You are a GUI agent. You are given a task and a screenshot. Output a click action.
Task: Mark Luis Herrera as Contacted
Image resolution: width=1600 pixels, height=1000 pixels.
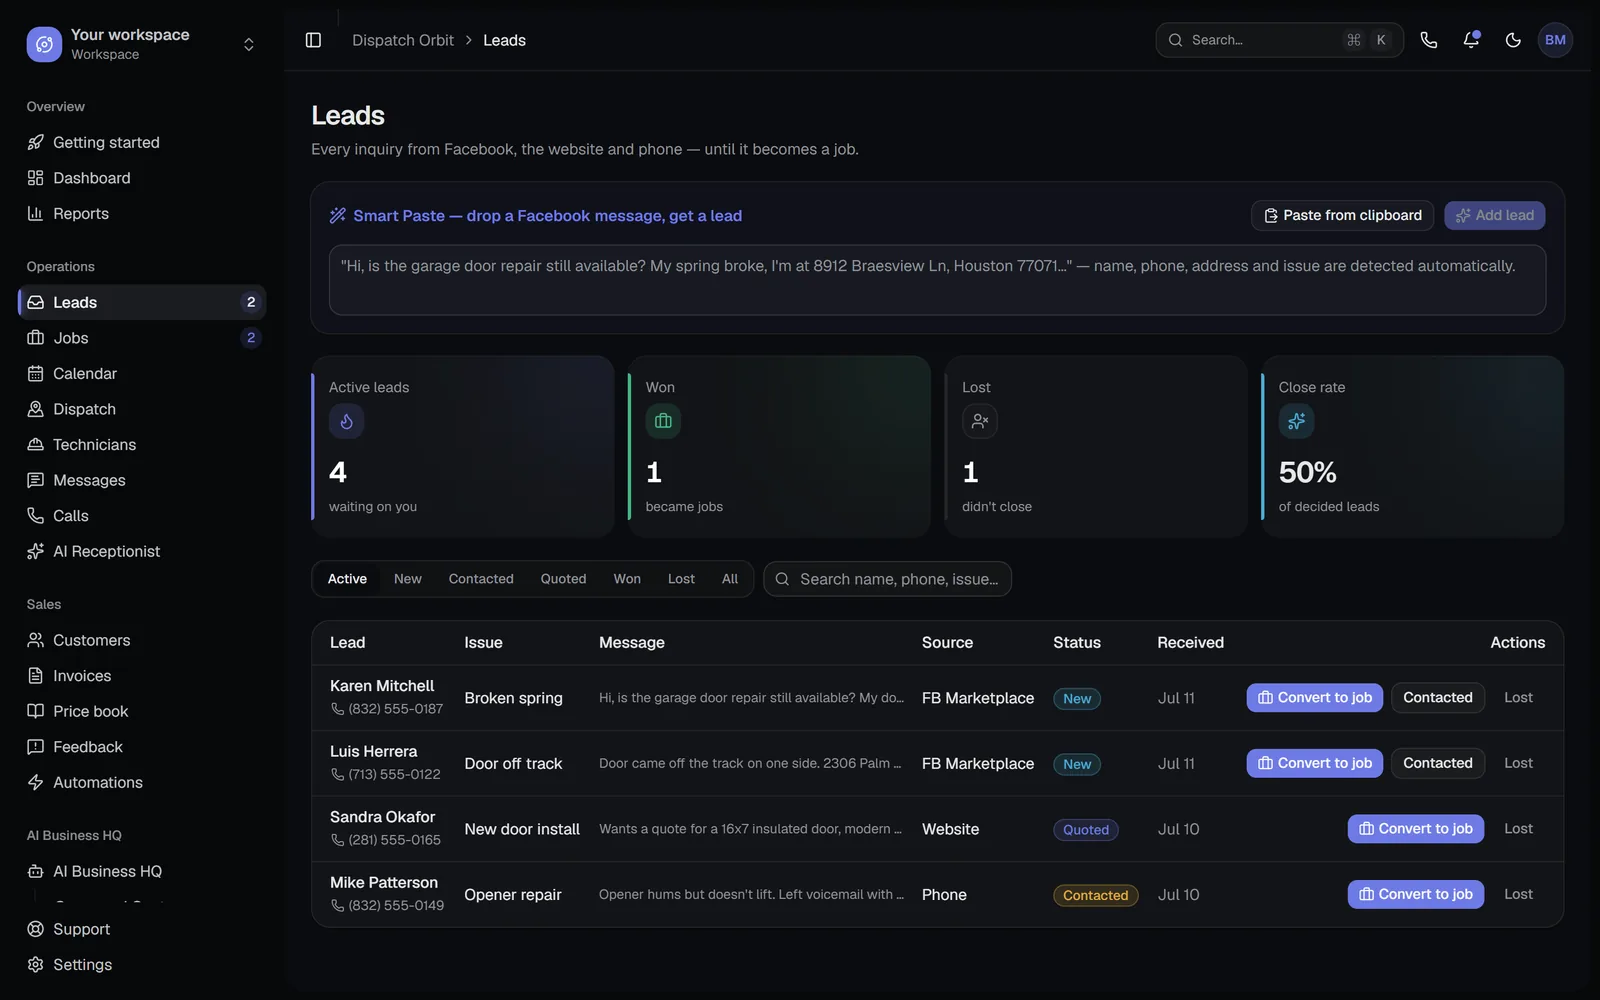point(1437,763)
